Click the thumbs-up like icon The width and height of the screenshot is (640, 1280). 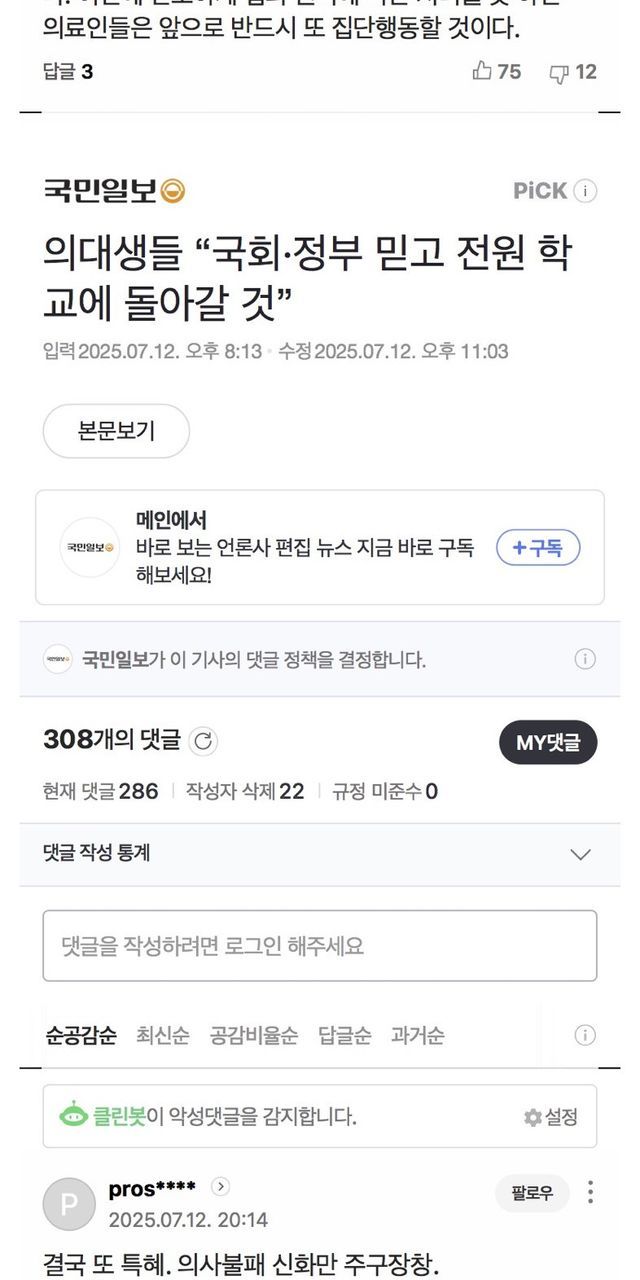point(482,71)
